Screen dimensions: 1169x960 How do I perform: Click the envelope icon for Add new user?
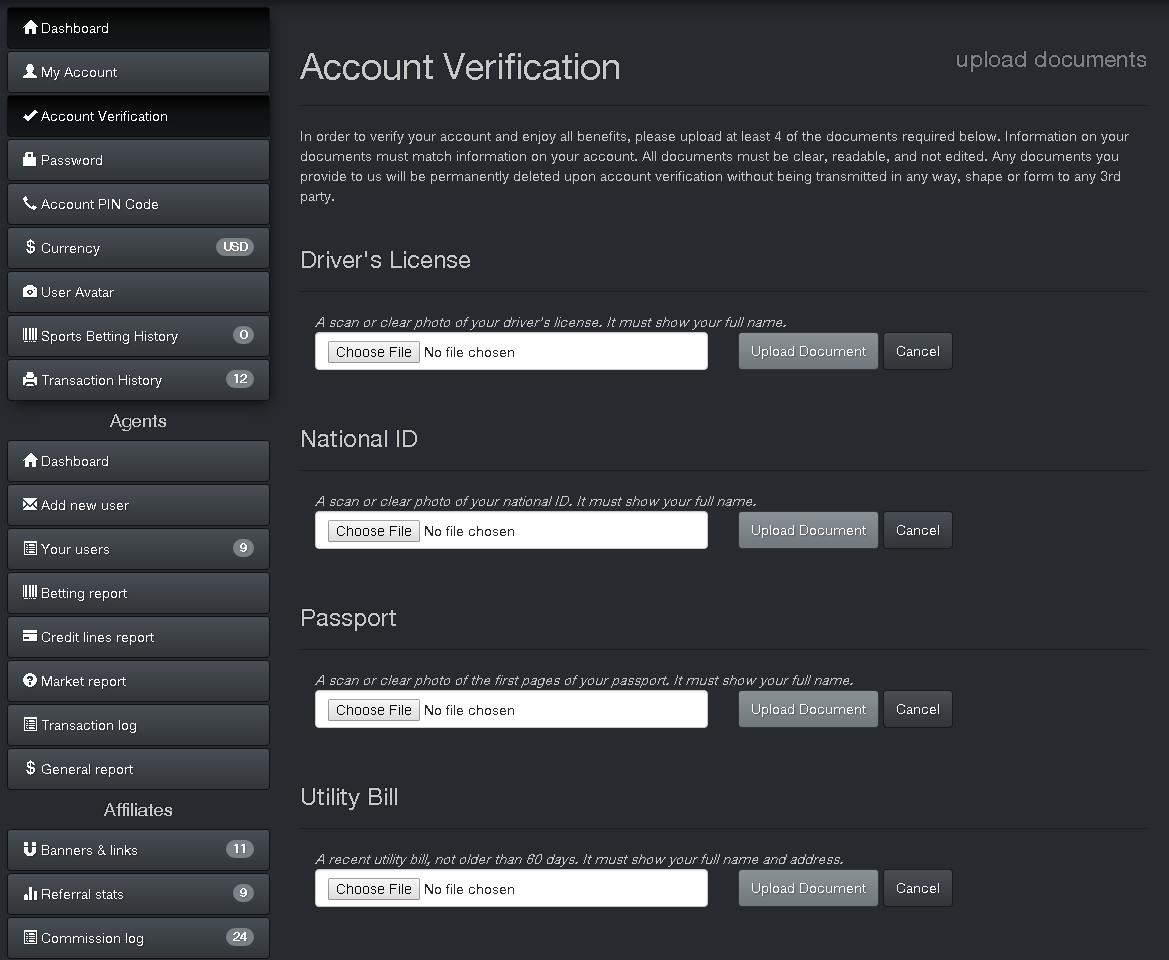(30, 505)
